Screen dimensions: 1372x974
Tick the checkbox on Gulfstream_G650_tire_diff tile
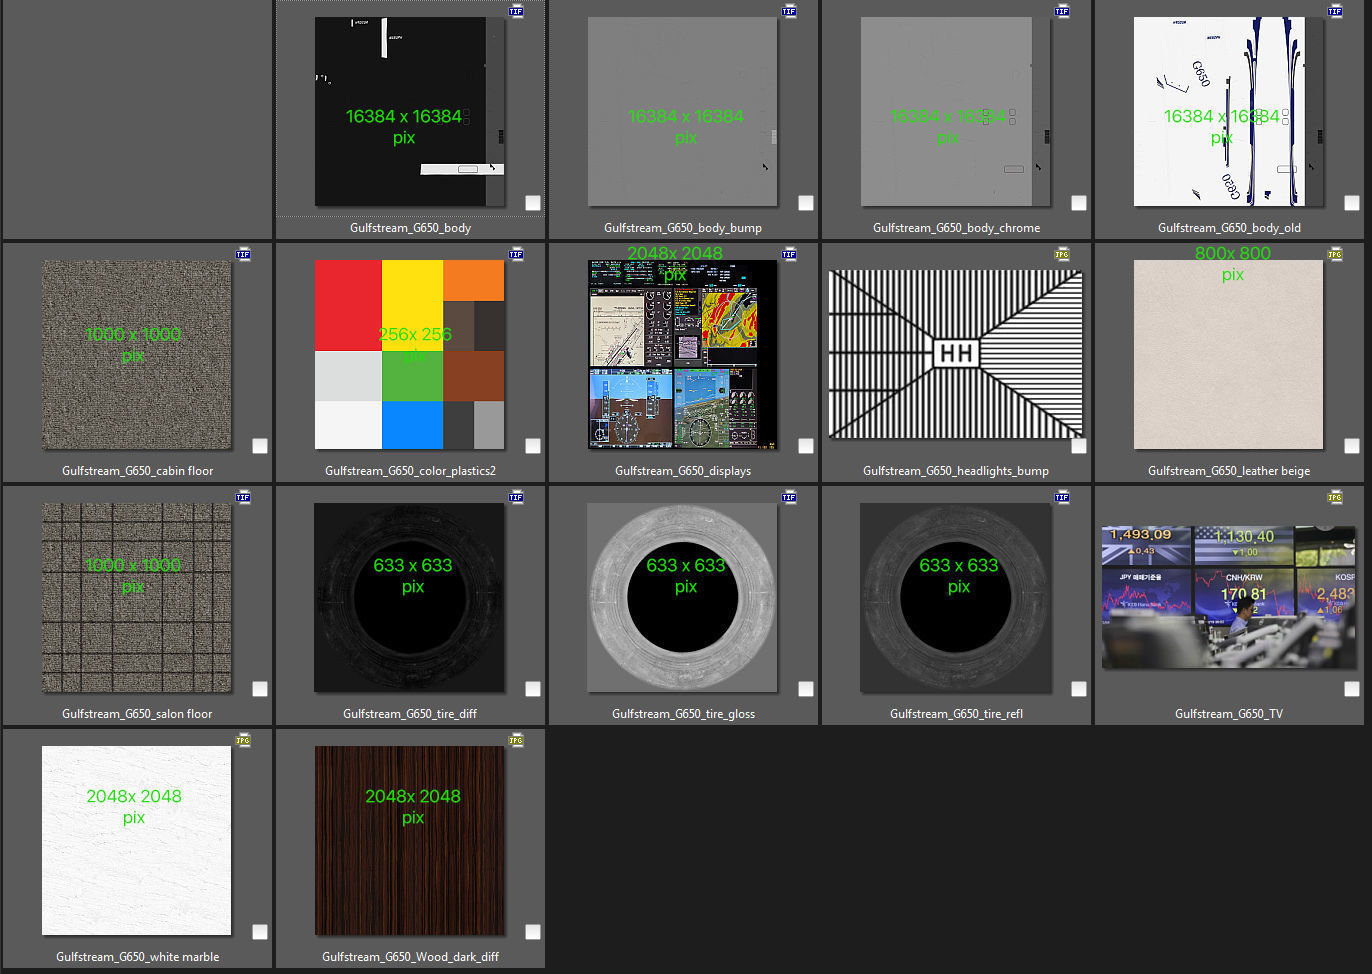(x=533, y=689)
